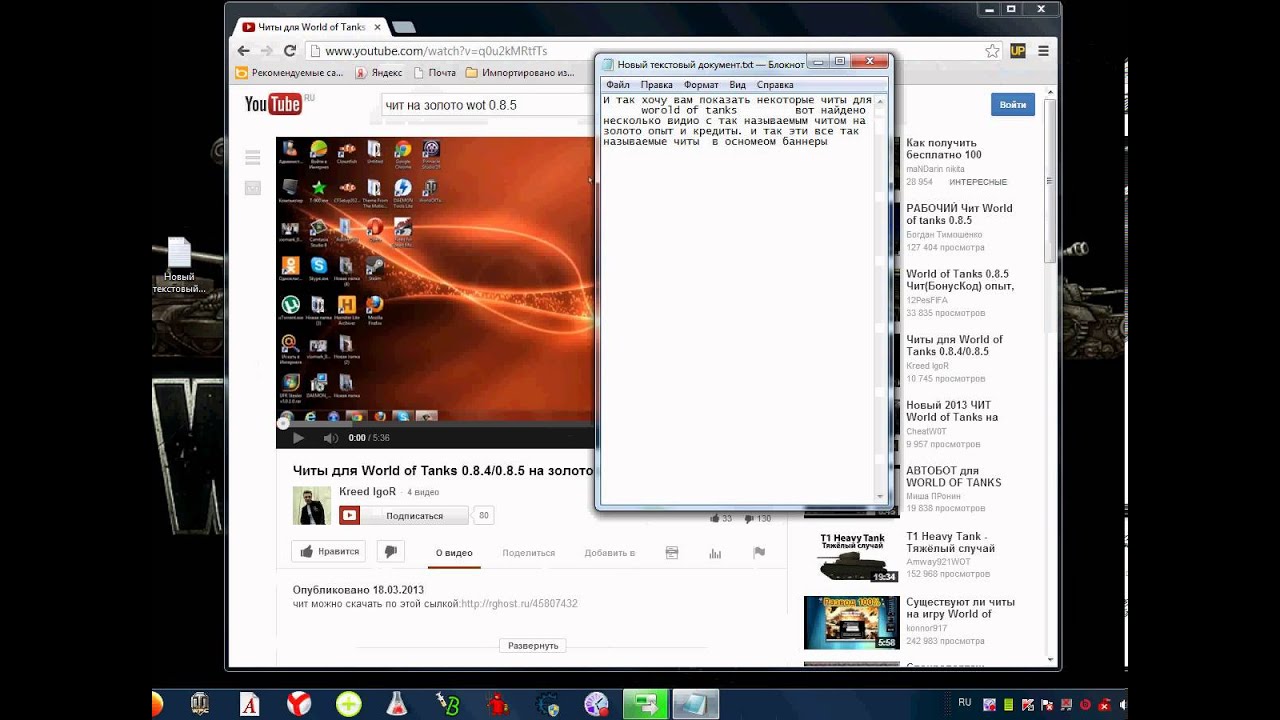Dislike the video with thumbs-down button

coord(390,551)
